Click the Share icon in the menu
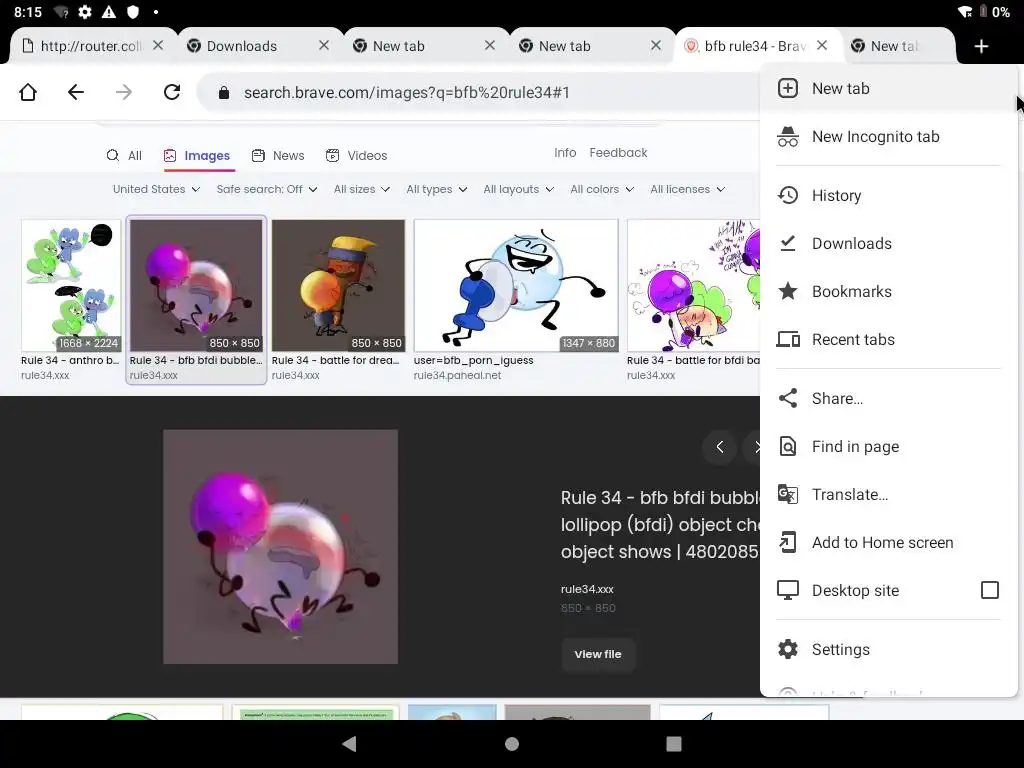 tap(788, 398)
